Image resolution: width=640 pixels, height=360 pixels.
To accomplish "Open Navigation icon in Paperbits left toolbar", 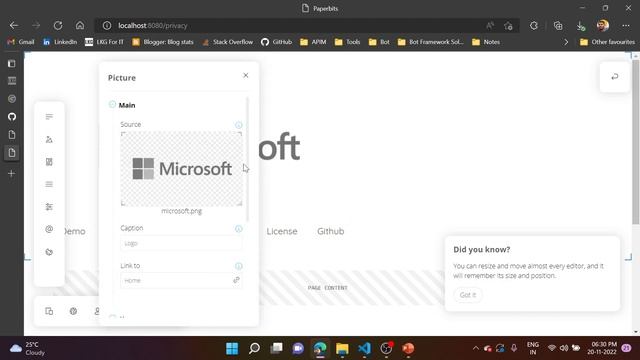I will click(x=49, y=184).
